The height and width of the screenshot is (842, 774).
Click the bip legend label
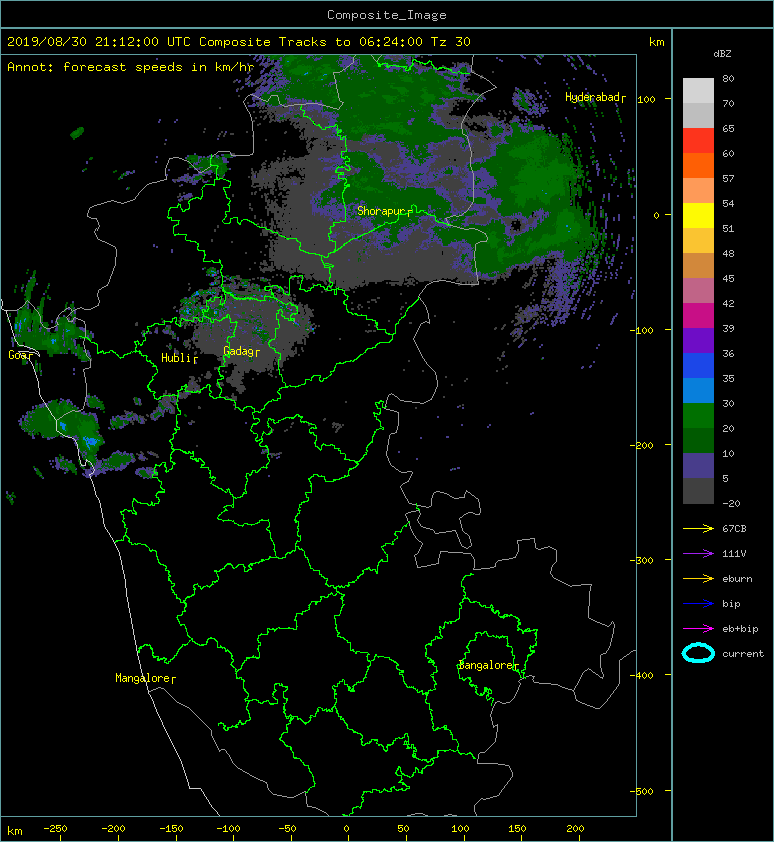(x=731, y=604)
